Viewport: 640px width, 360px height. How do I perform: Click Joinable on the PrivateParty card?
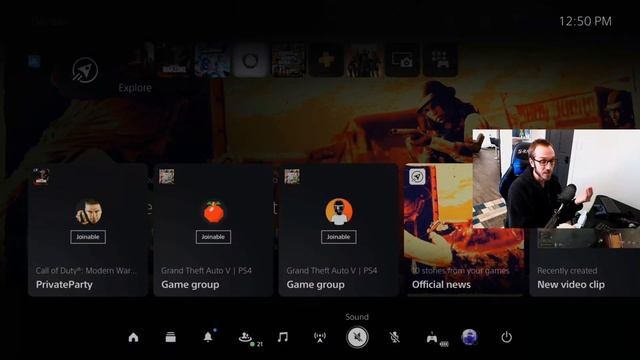[x=88, y=237]
